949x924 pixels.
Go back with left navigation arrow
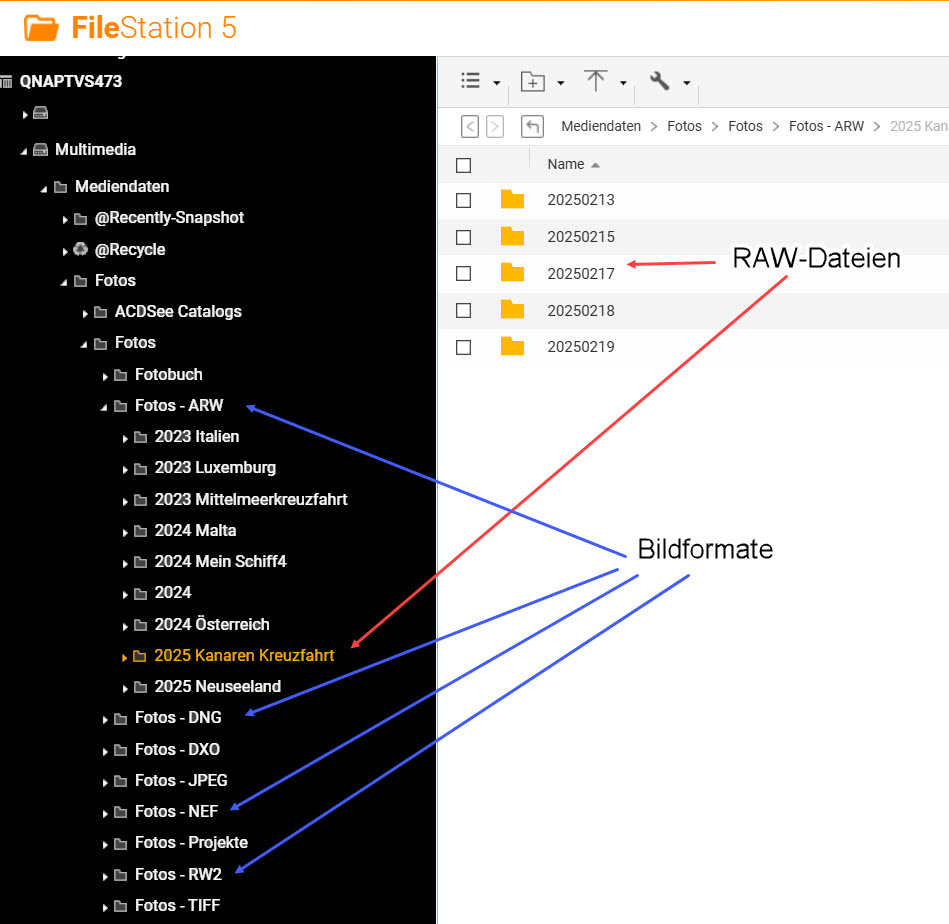click(469, 127)
